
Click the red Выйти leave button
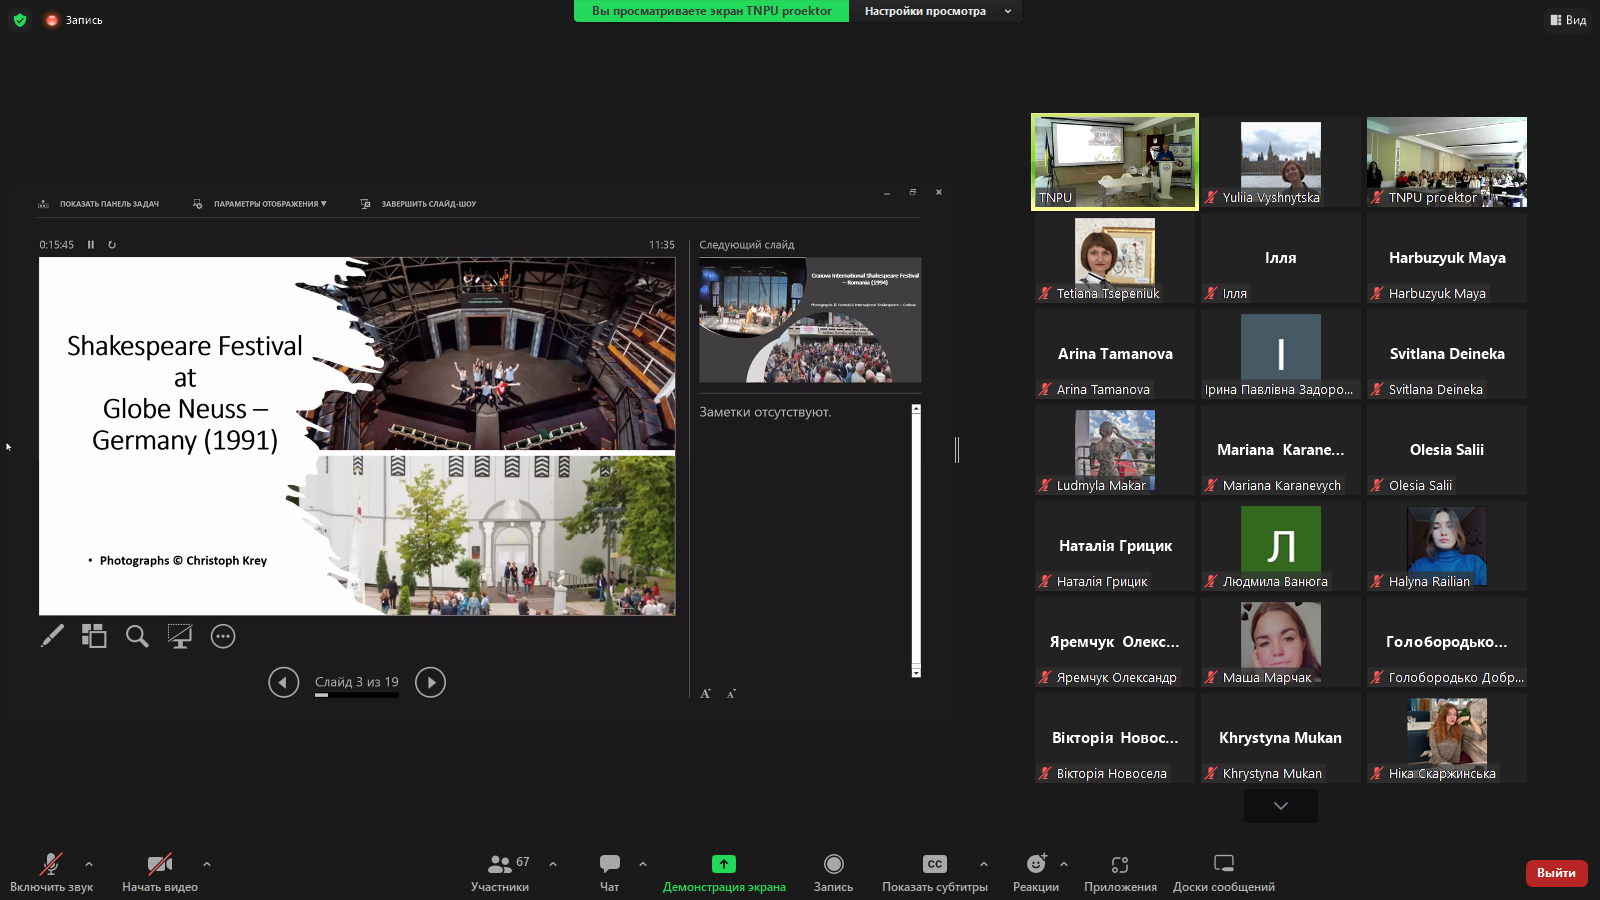[x=1556, y=873]
